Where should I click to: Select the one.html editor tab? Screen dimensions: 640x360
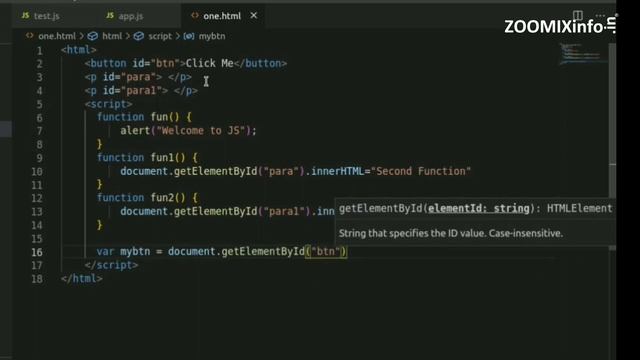pyautogui.click(x=222, y=16)
